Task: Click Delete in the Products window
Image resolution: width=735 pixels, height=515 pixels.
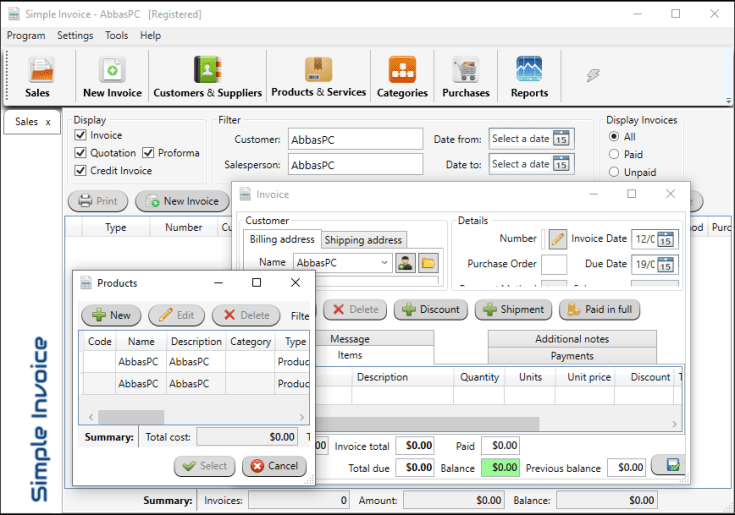Action: (246, 315)
